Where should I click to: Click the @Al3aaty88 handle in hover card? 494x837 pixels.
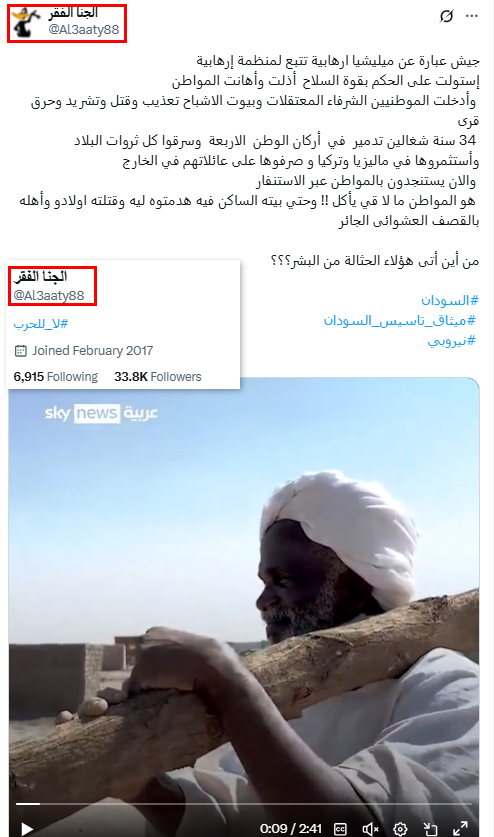point(49,296)
